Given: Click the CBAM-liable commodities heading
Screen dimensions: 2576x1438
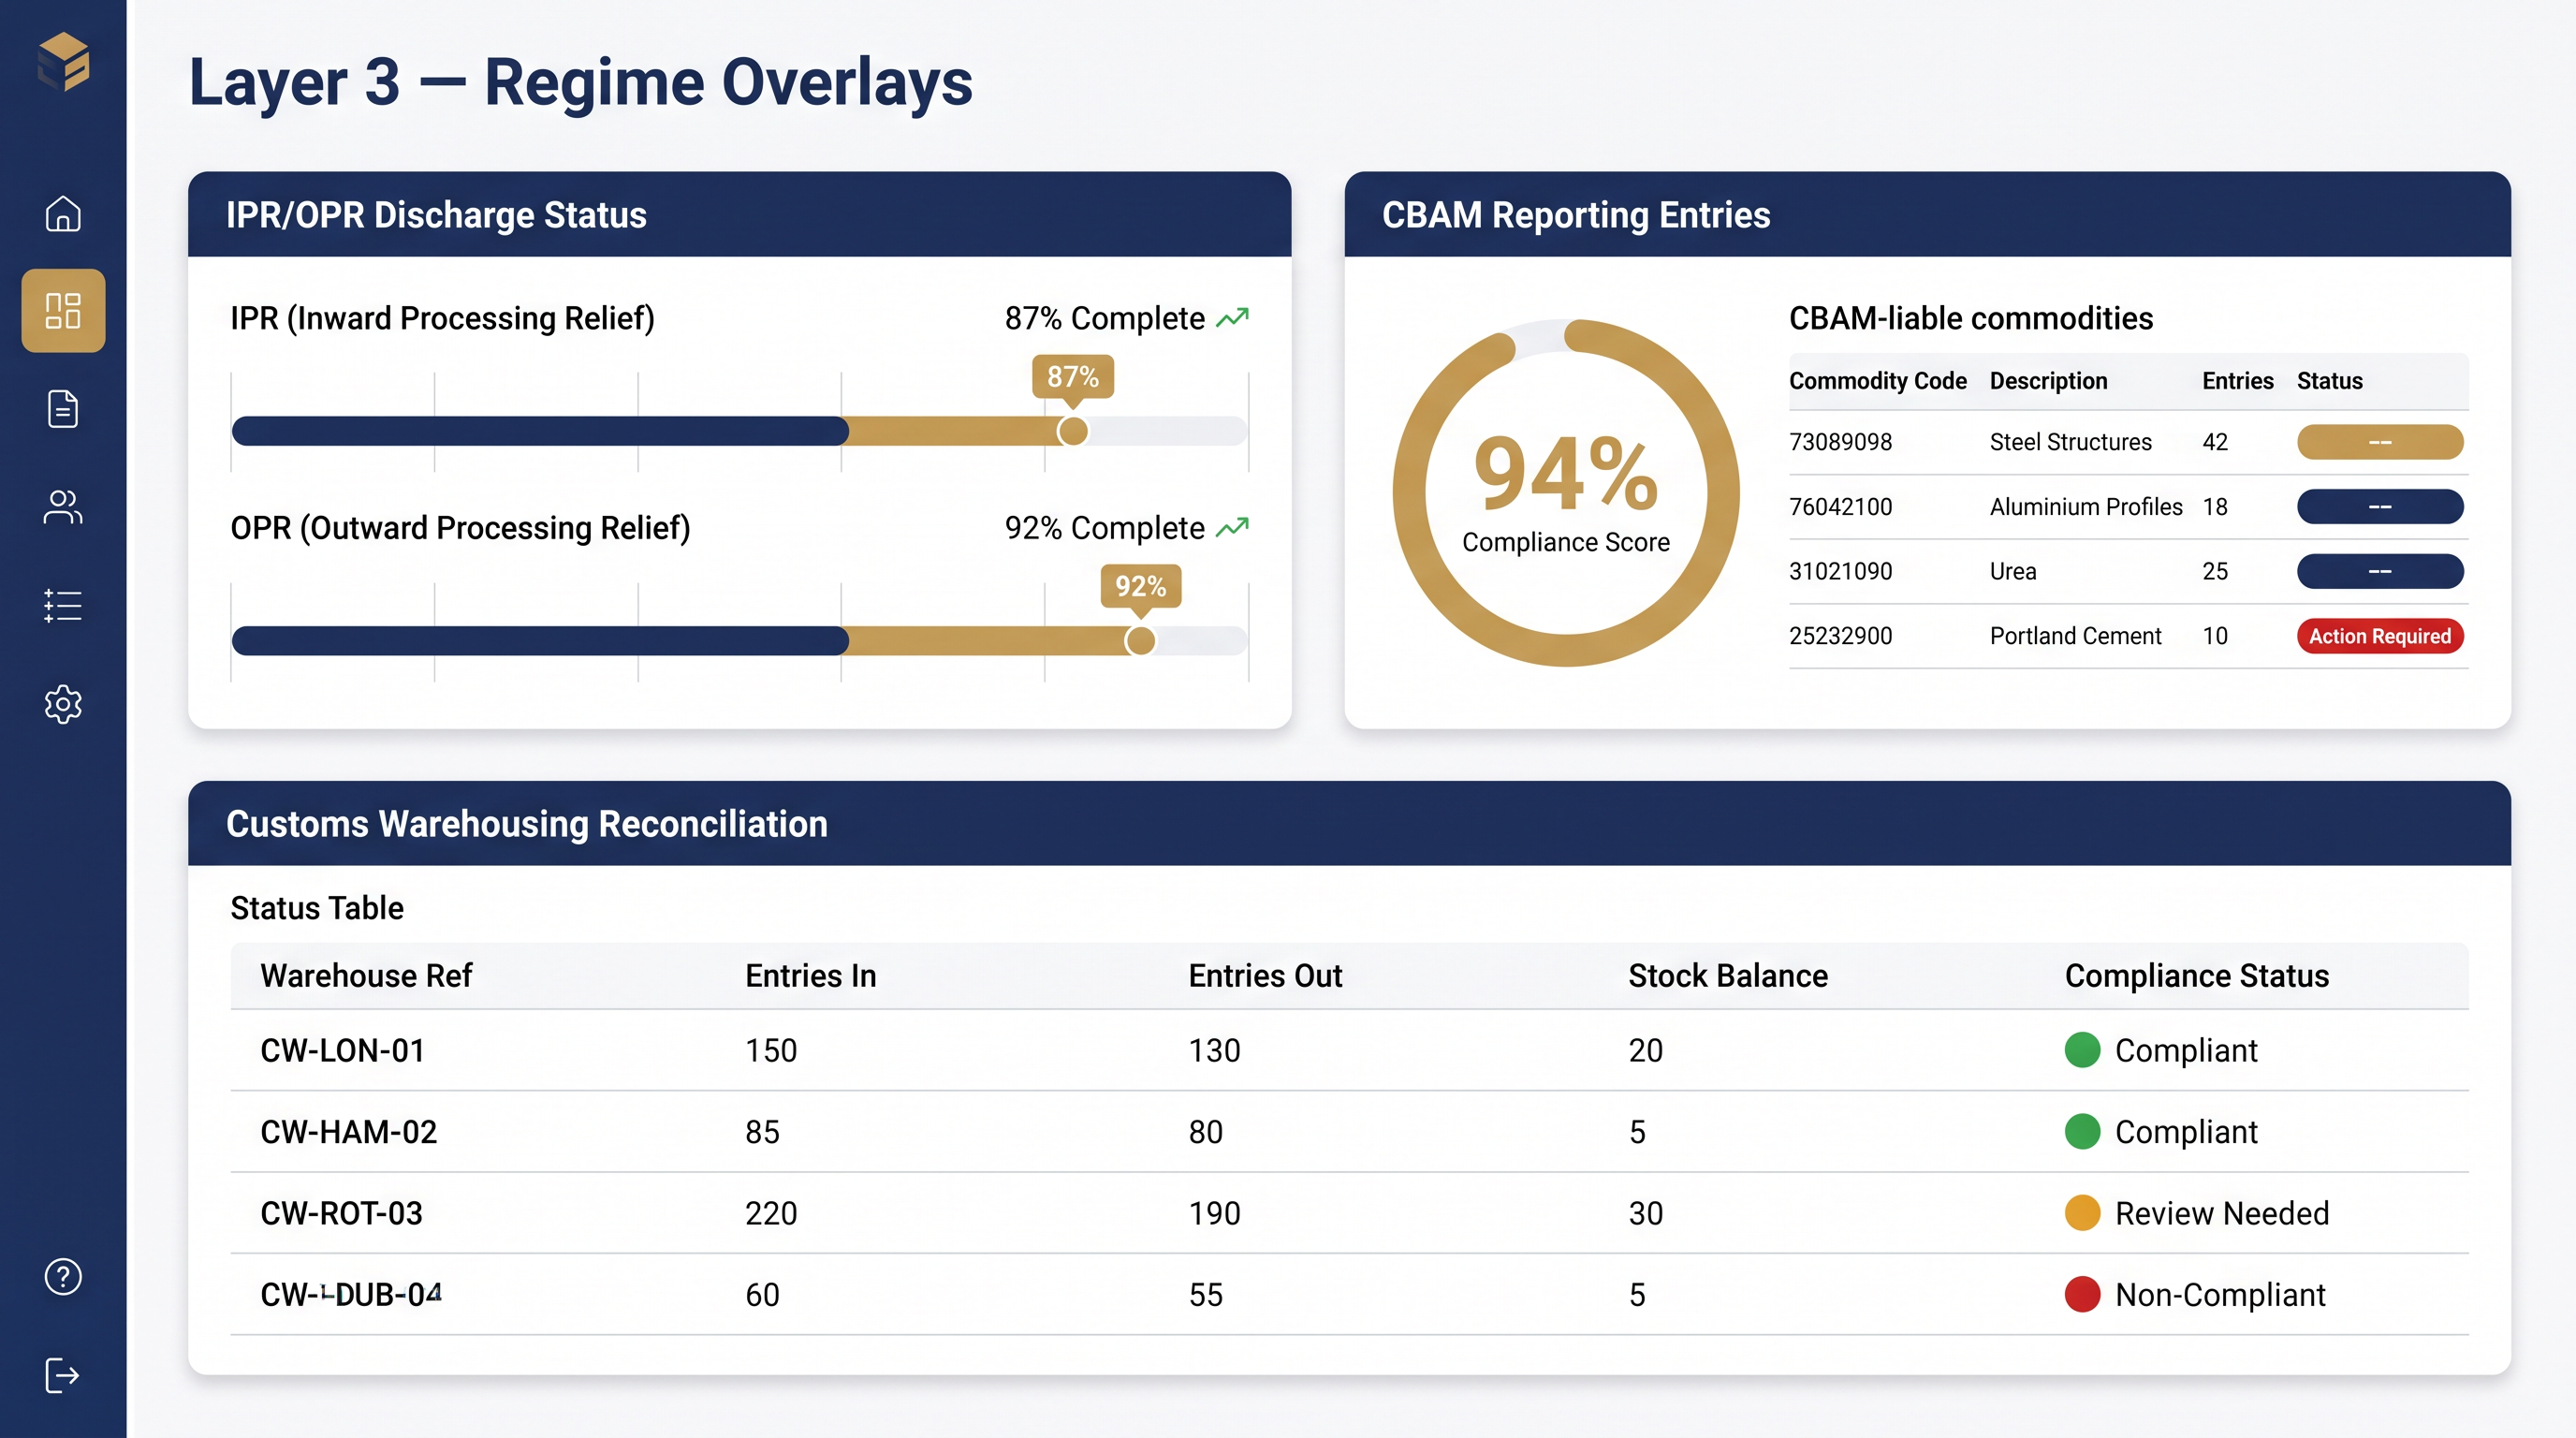Looking at the screenshot, I should (x=1970, y=318).
